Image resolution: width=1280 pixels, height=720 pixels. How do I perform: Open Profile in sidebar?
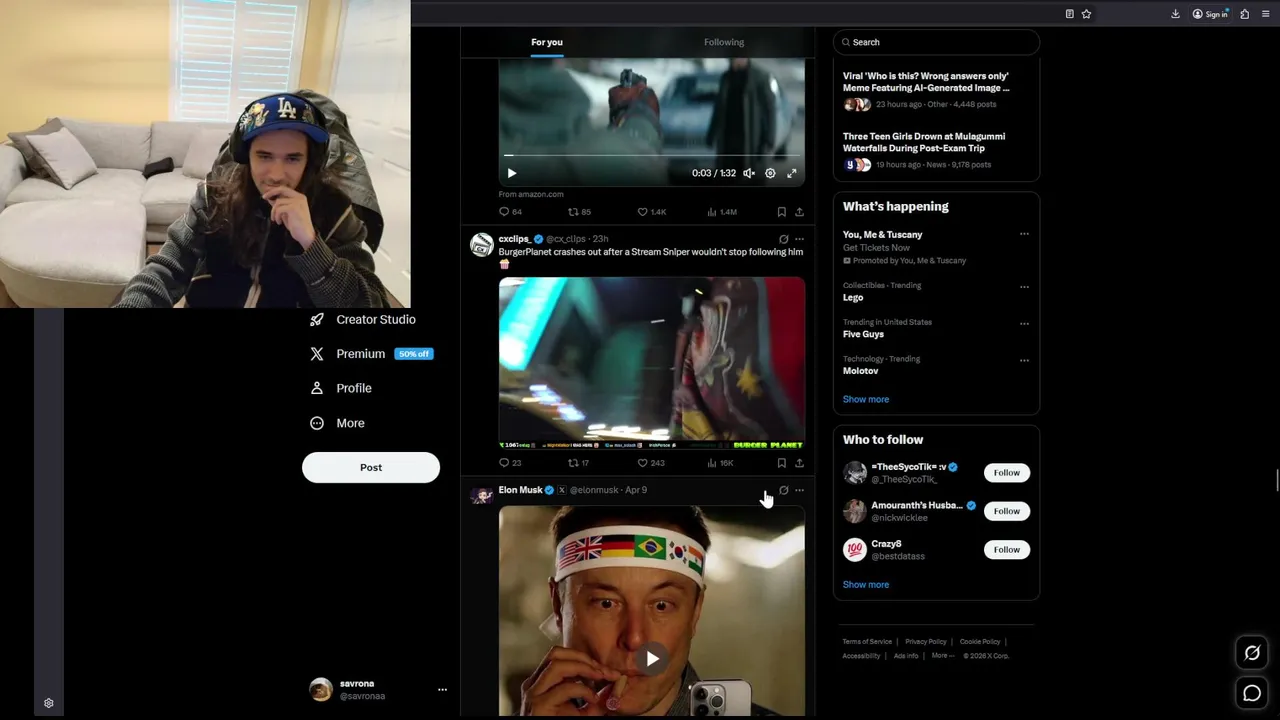click(x=341, y=388)
